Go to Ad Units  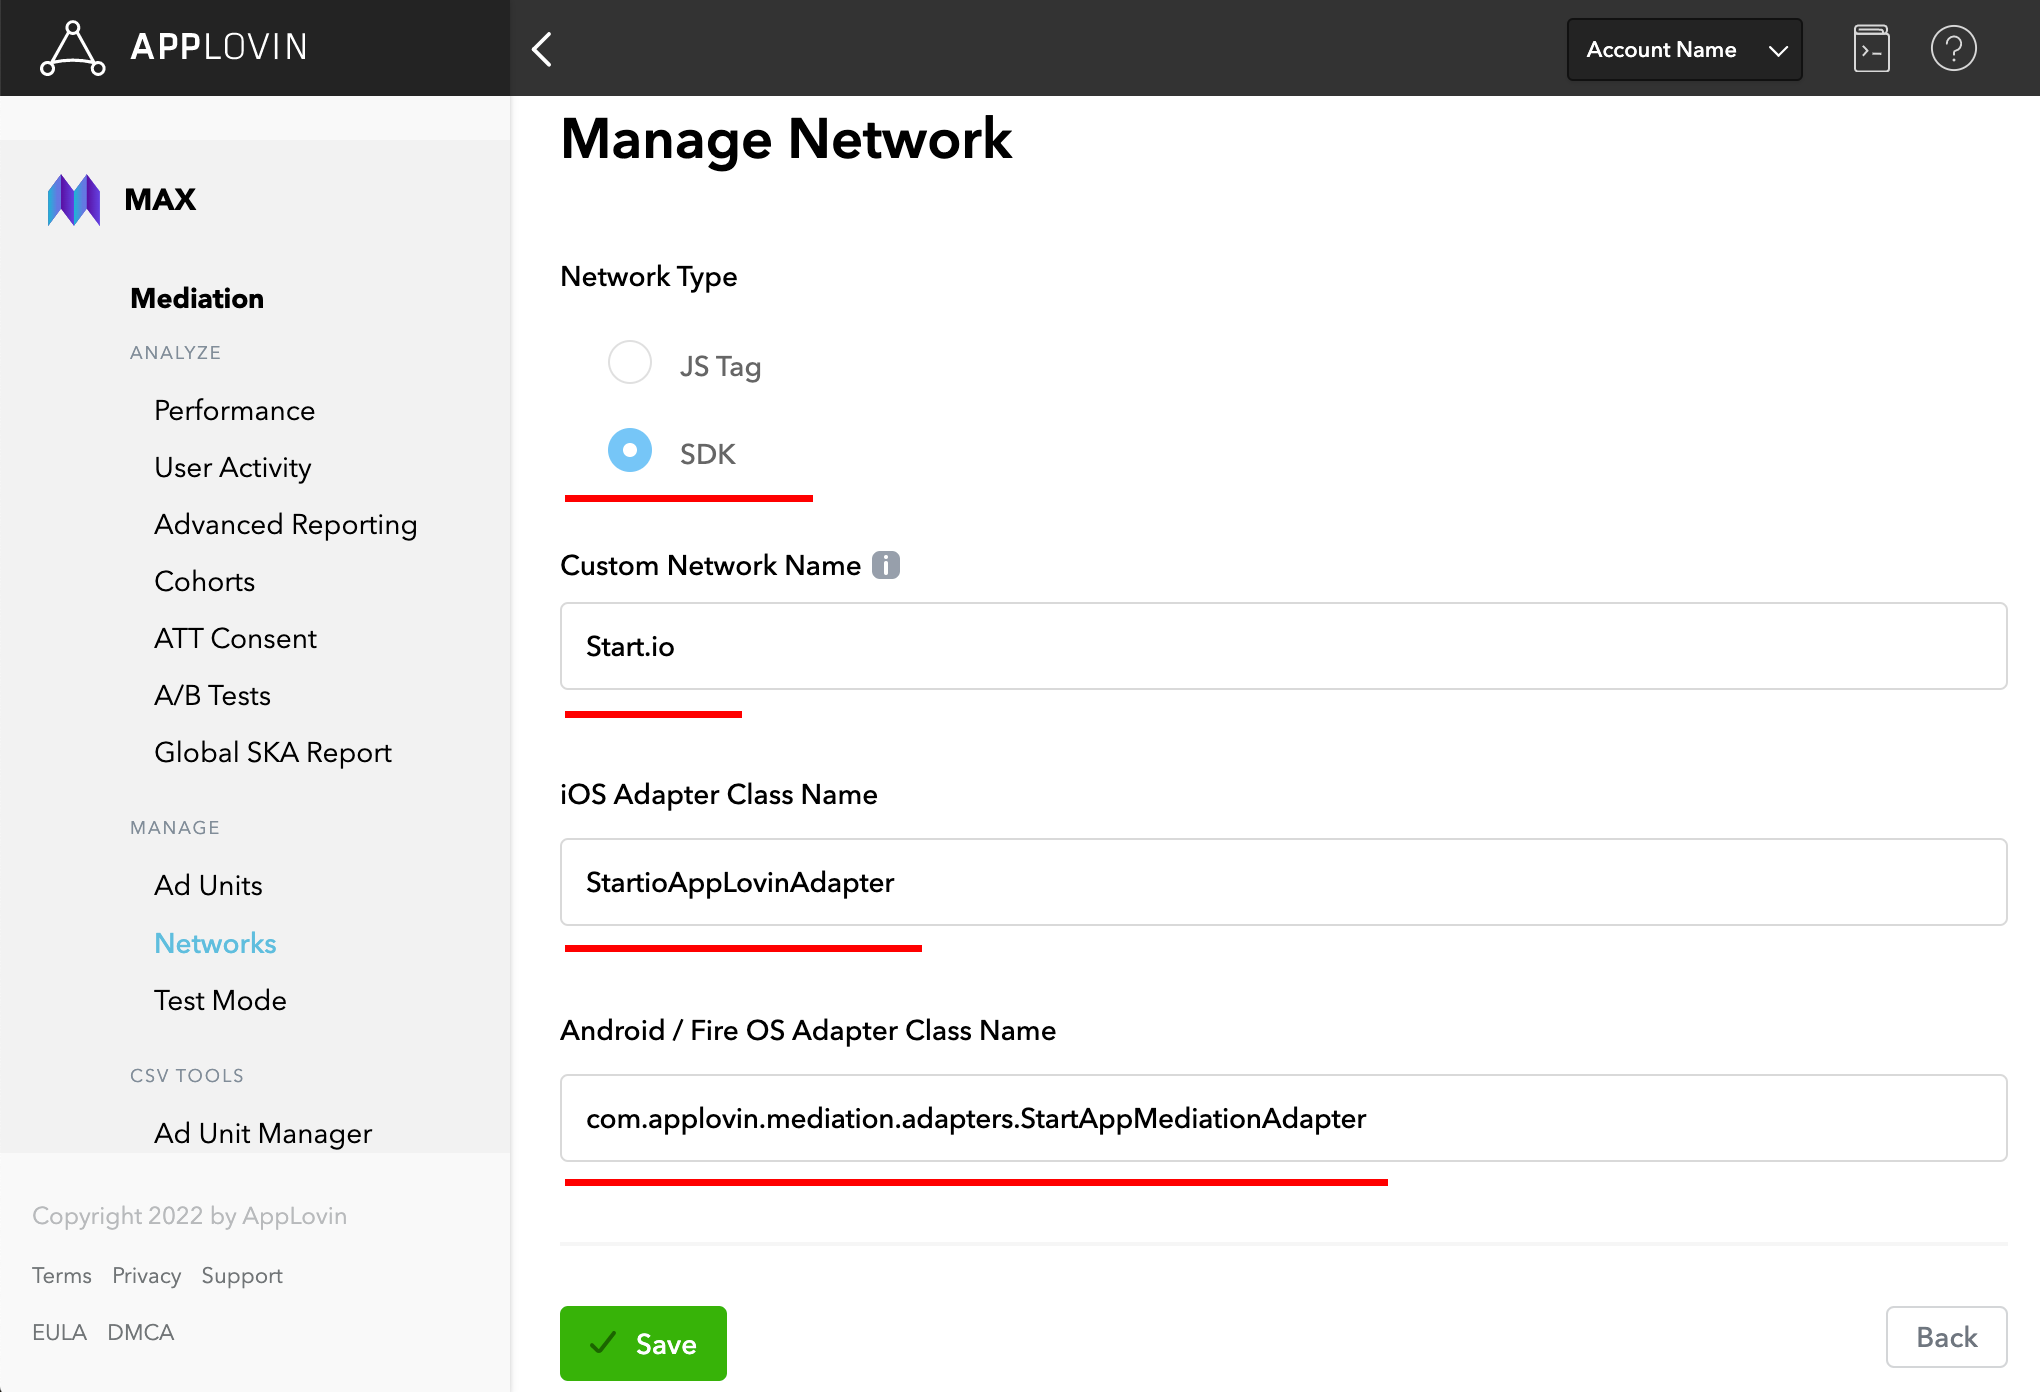click(x=208, y=885)
